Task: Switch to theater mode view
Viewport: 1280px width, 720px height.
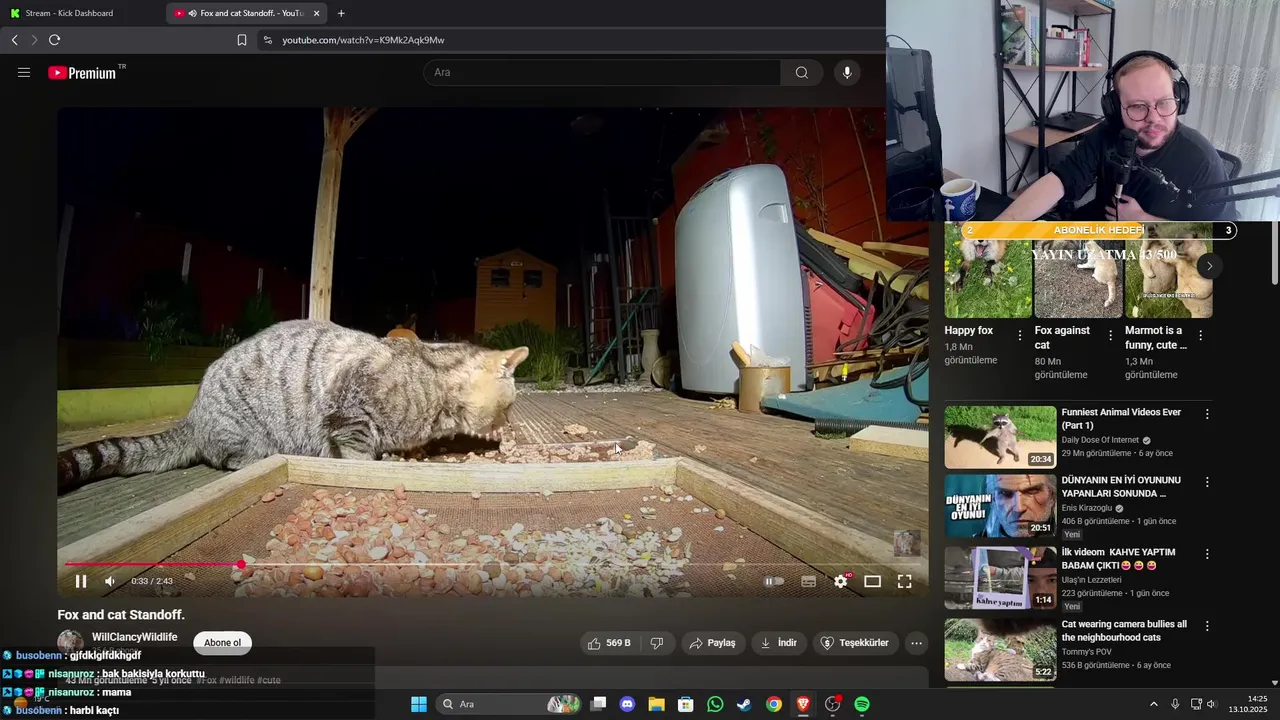Action: pyautogui.click(x=872, y=581)
